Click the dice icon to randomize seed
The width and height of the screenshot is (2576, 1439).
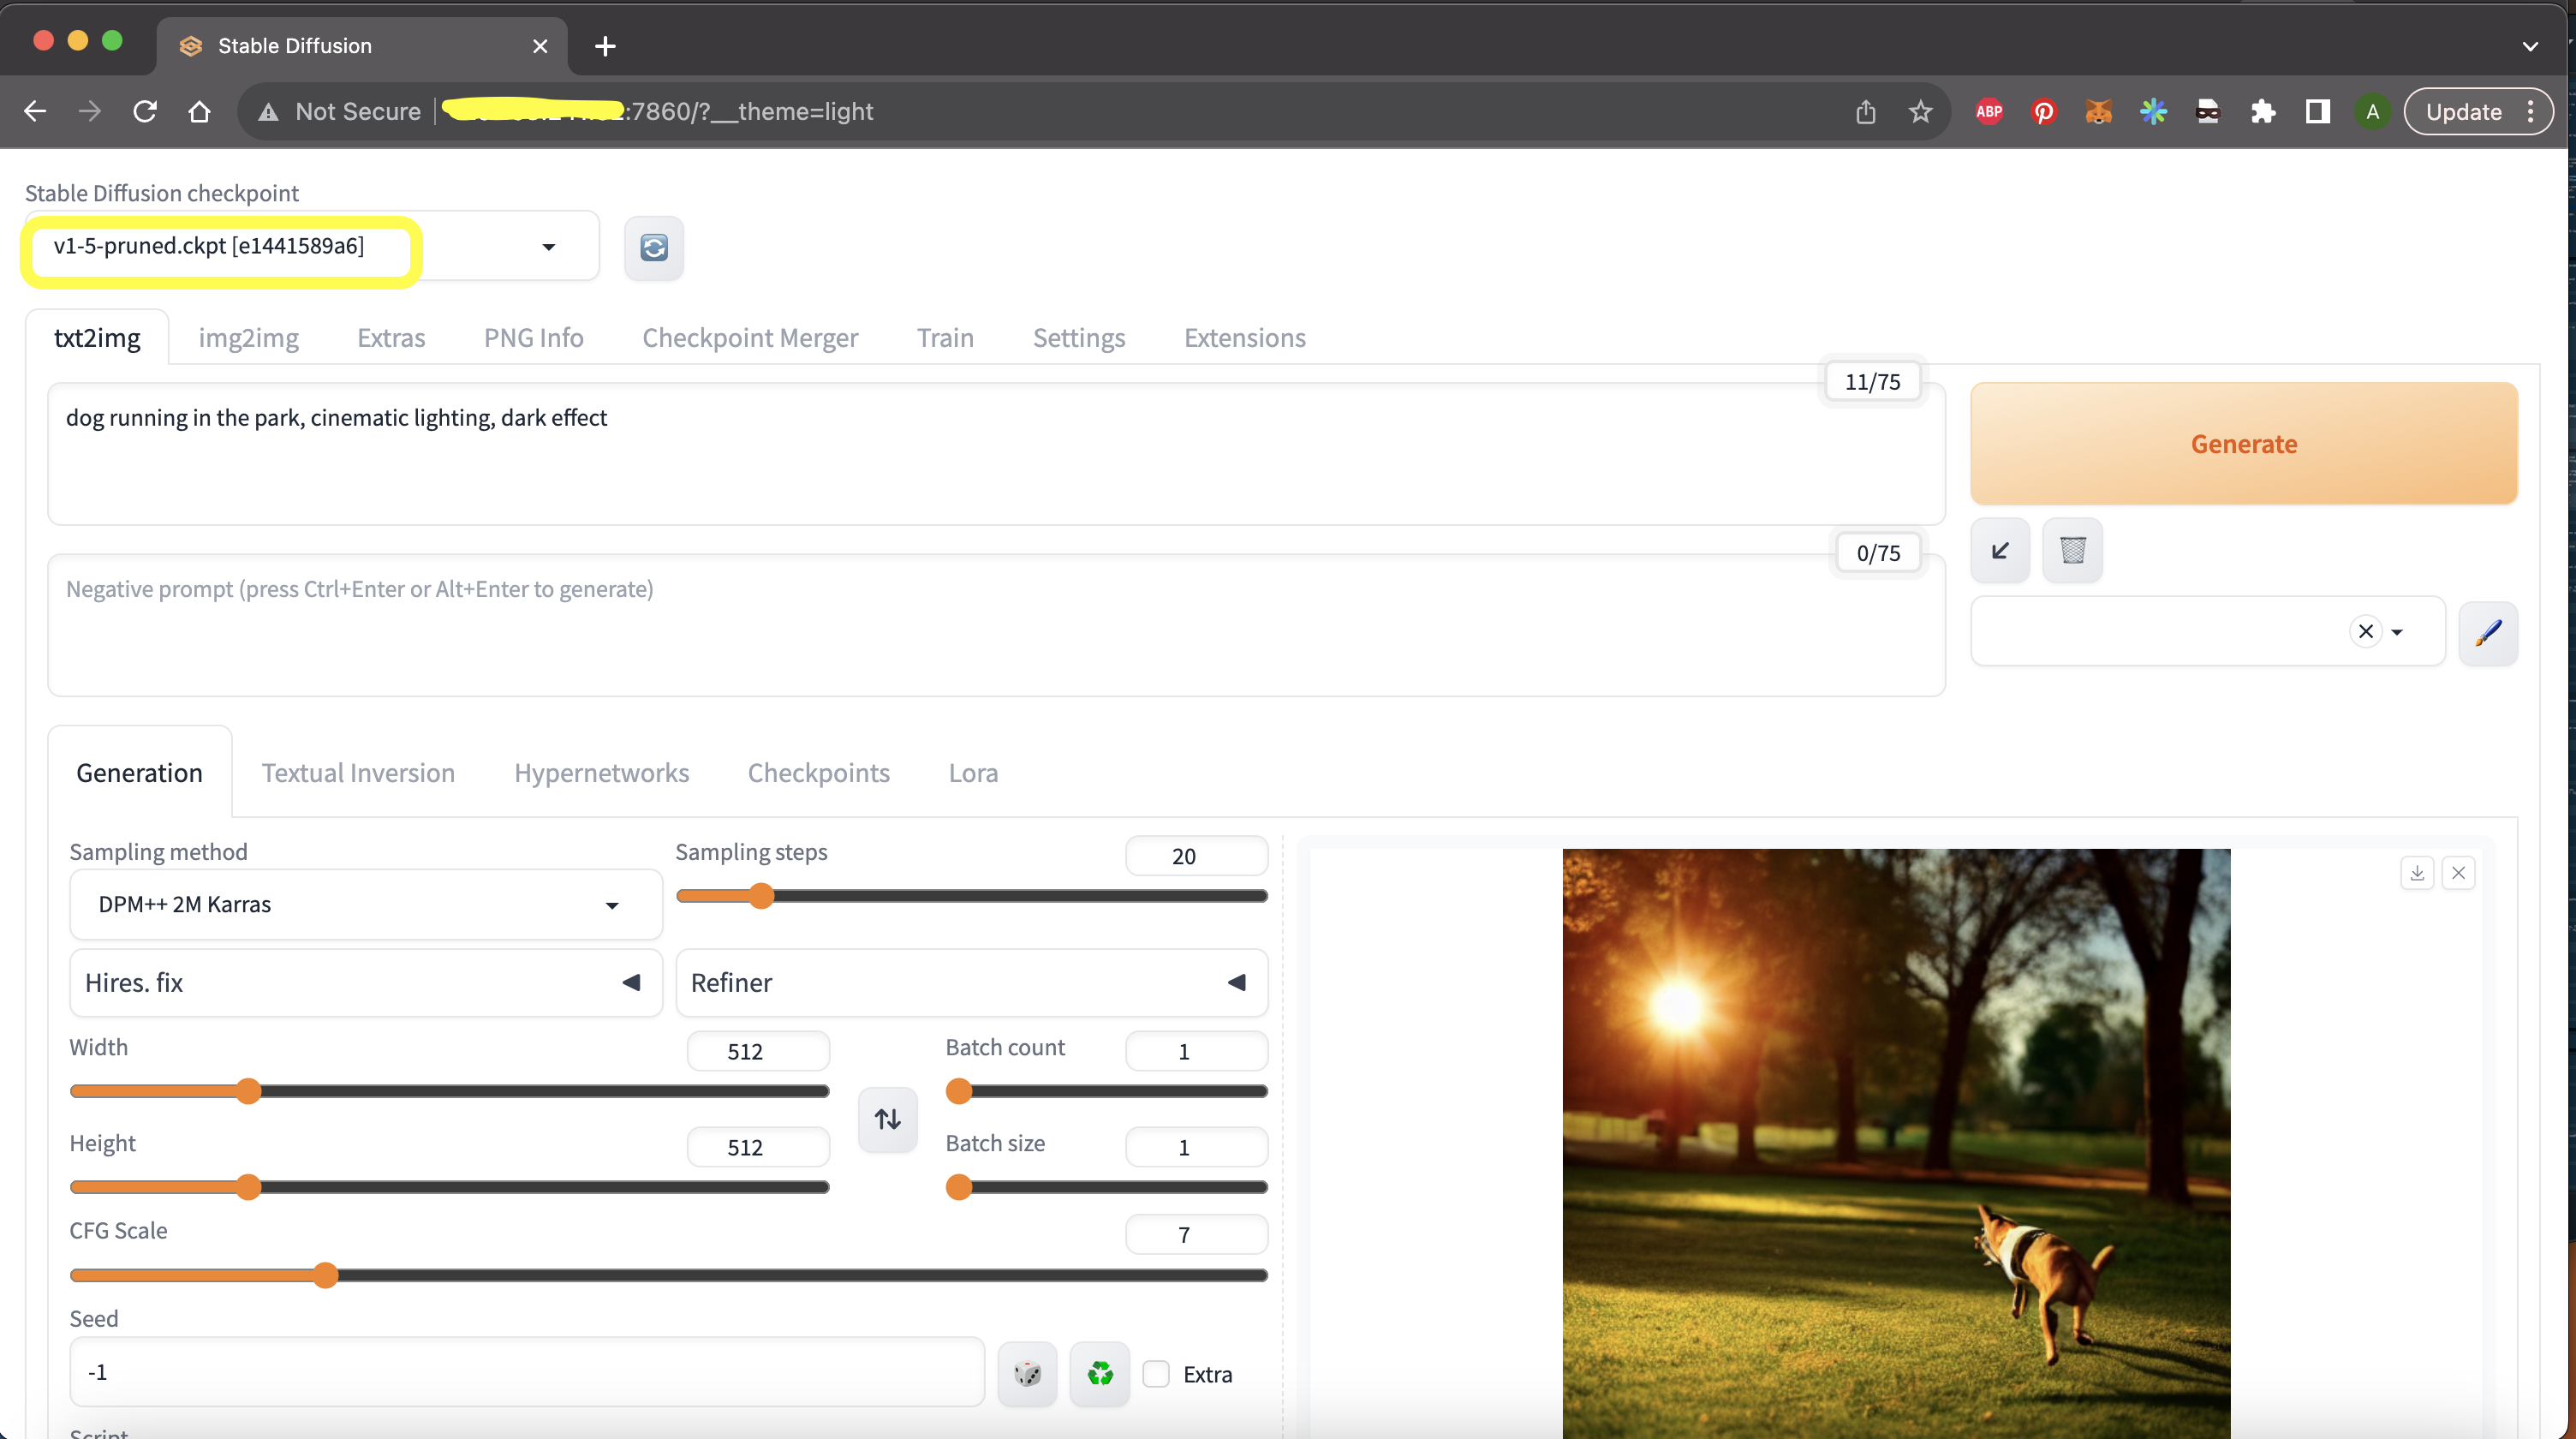1027,1373
